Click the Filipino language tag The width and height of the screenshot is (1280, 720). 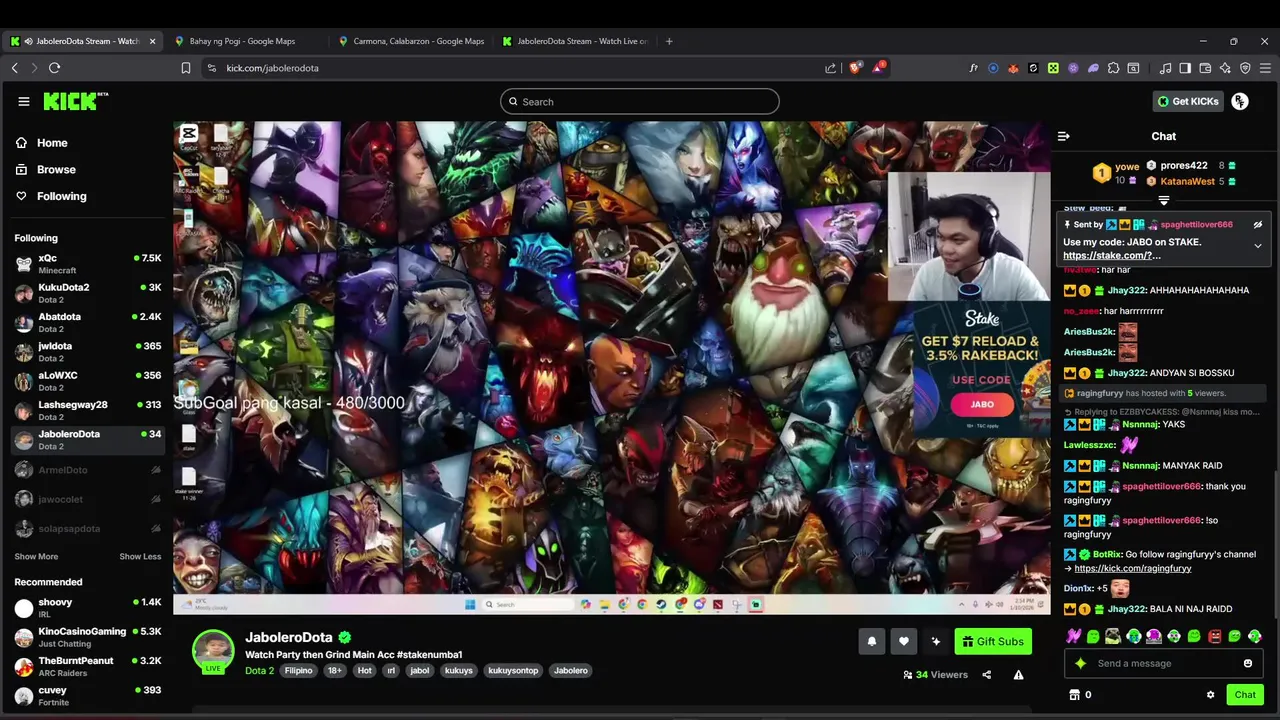[298, 671]
